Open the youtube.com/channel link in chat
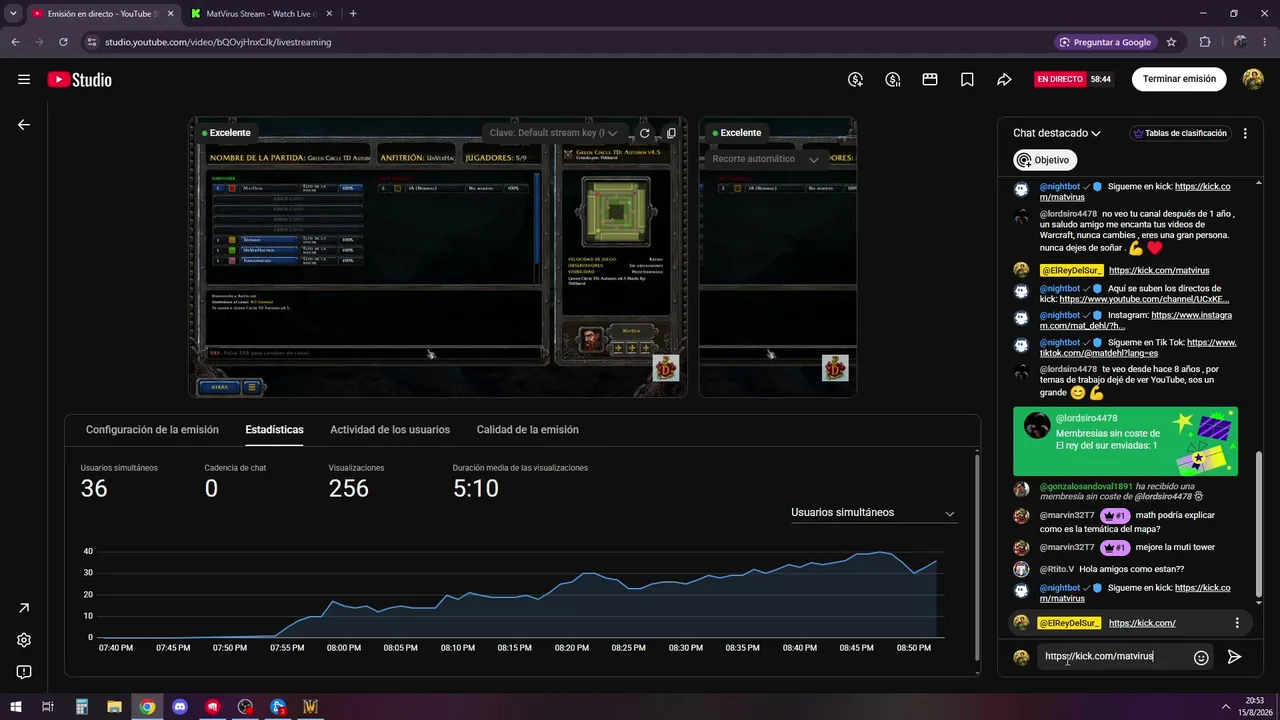This screenshot has width=1280, height=720. pyautogui.click(x=1144, y=299)
